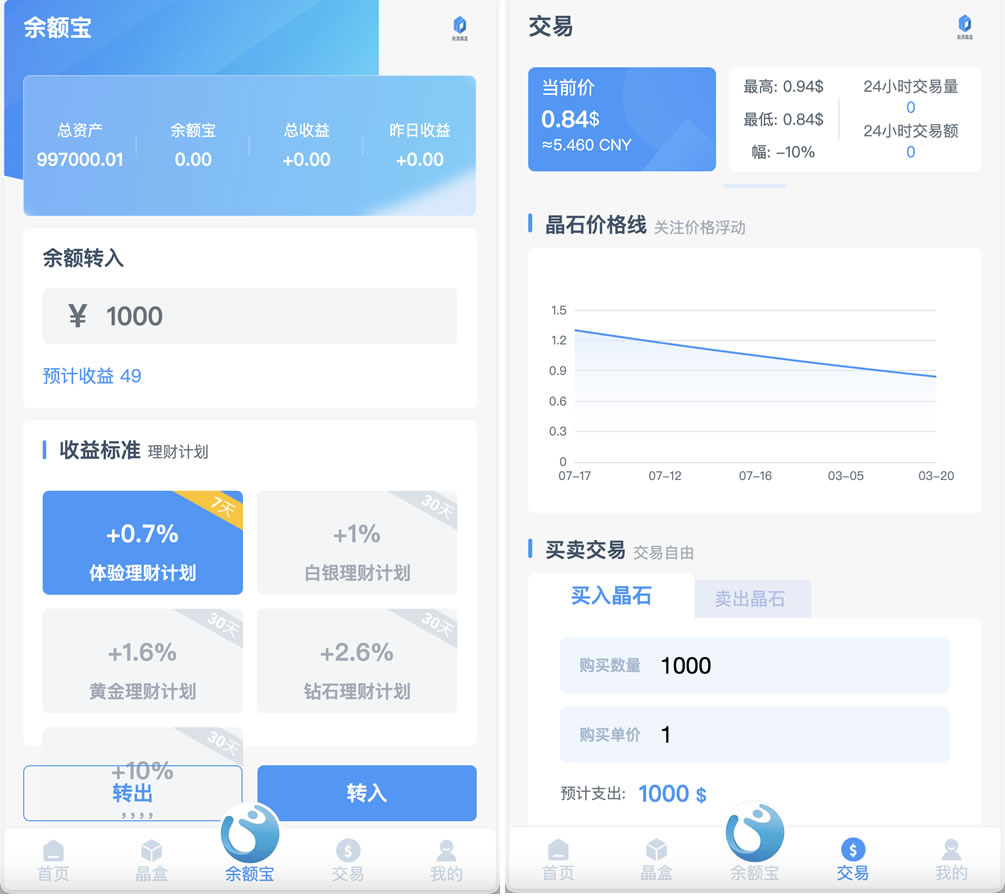Select the 黄金理财计划 +1.6% plan
1005x896 pixels.
pyautogui.click(x=142, y=661)
